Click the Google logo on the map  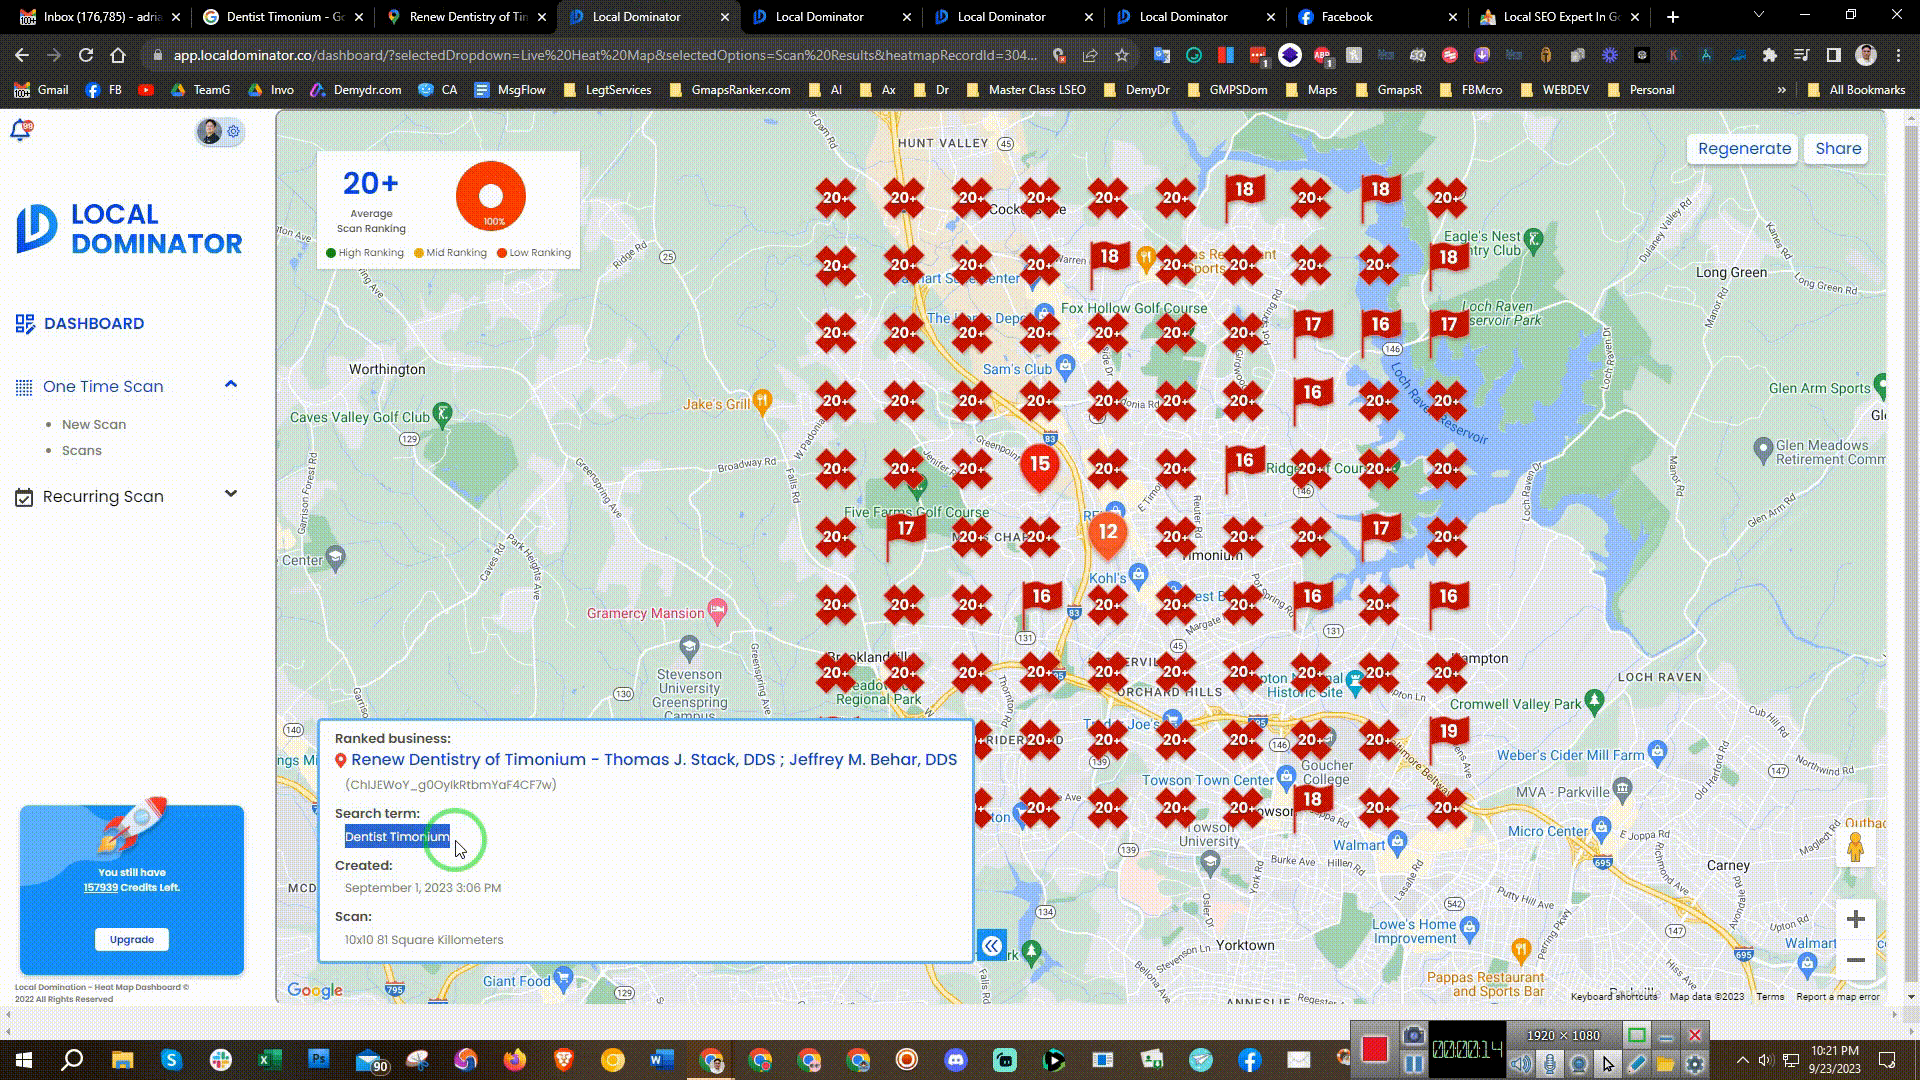click(315, 990)
